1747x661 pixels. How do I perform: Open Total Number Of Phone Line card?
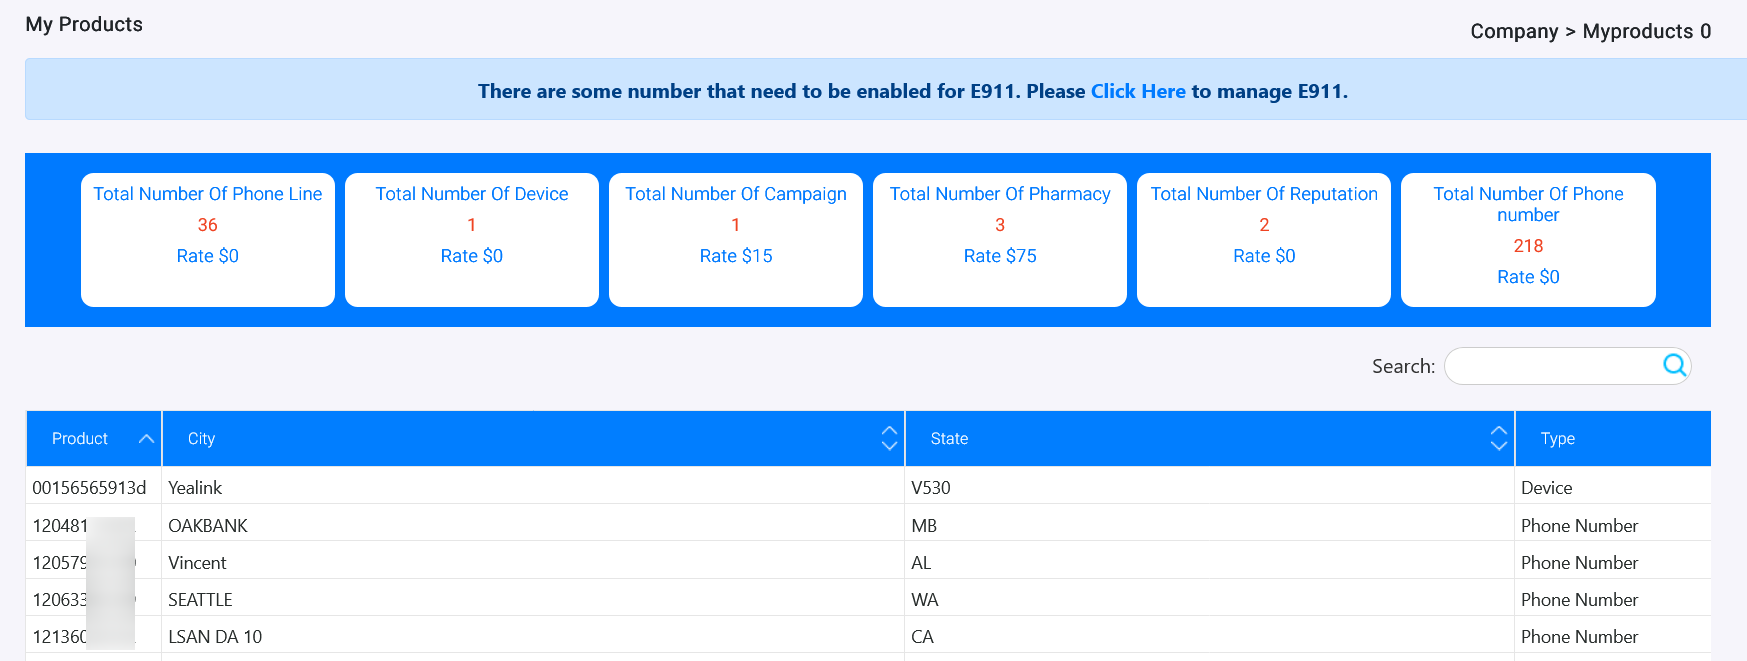pos(208,240)
